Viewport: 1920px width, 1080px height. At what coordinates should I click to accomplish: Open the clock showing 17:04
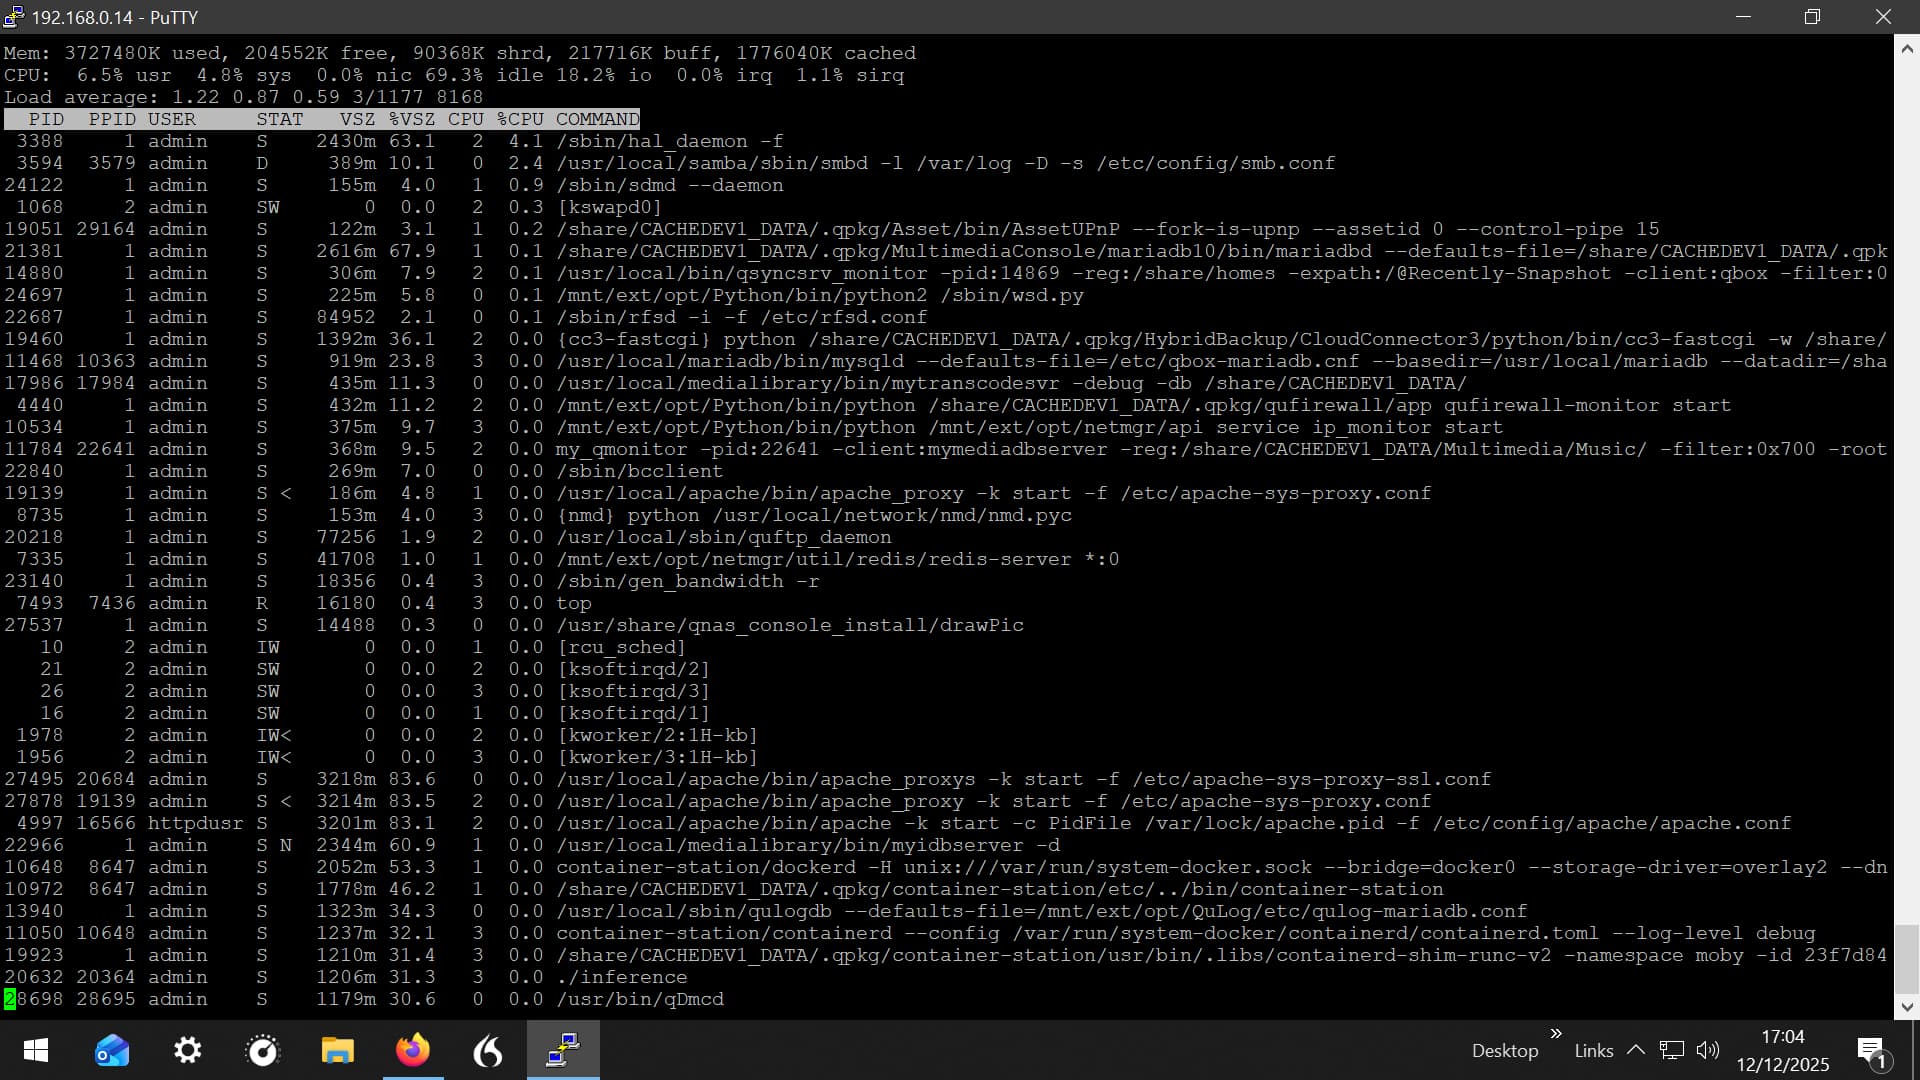click(1782, 1050)
